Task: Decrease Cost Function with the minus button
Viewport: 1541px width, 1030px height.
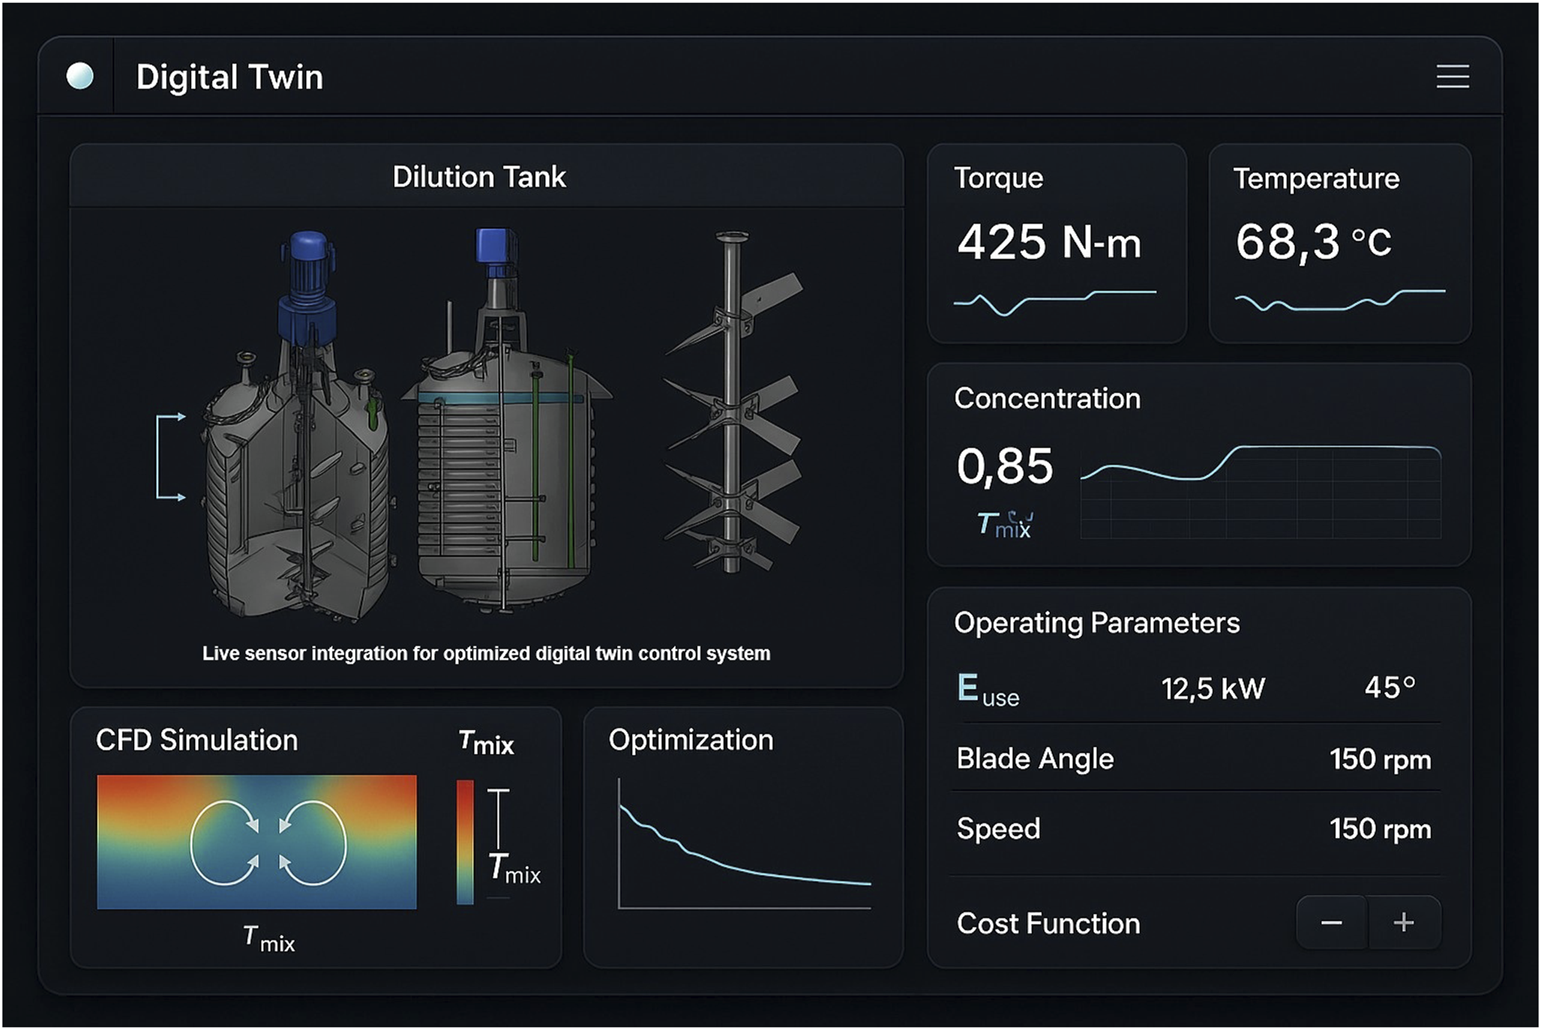Action: (1331, 923)
